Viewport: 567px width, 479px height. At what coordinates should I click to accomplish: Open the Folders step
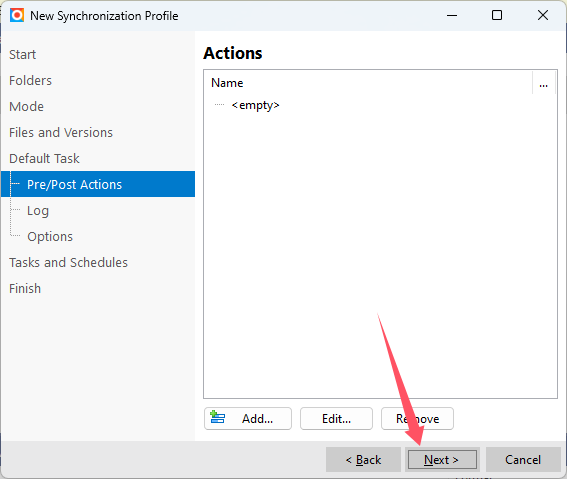[x=30, y=81]
